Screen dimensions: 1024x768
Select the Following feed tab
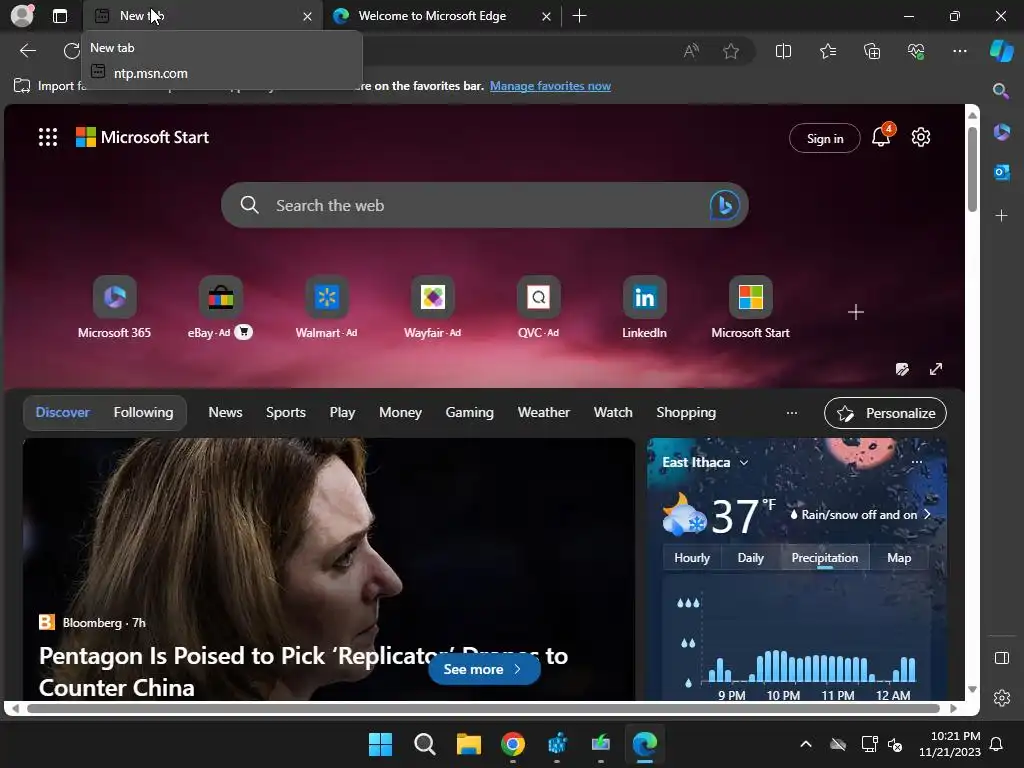click(x=143, y=412)
